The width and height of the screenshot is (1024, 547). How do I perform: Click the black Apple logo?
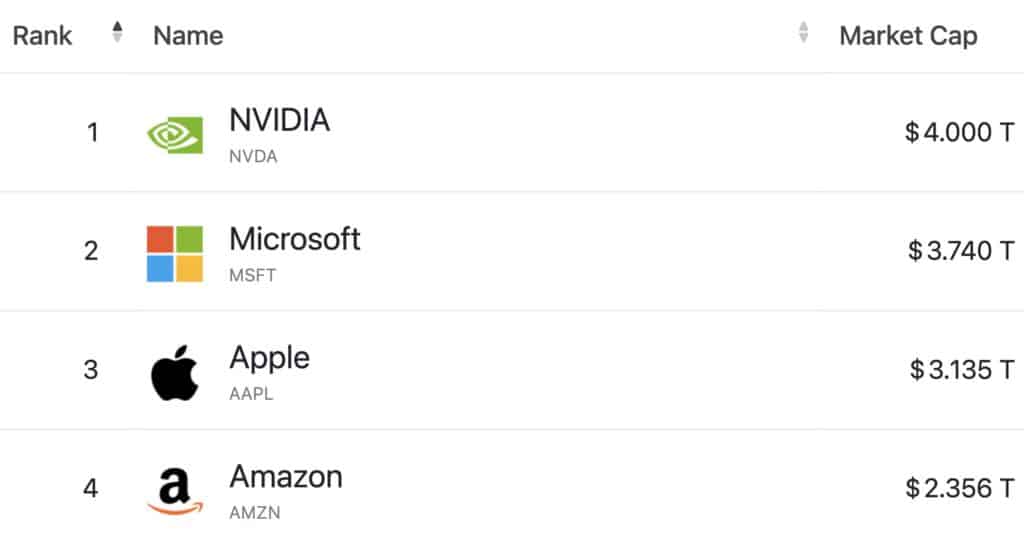tap(175, 373)
